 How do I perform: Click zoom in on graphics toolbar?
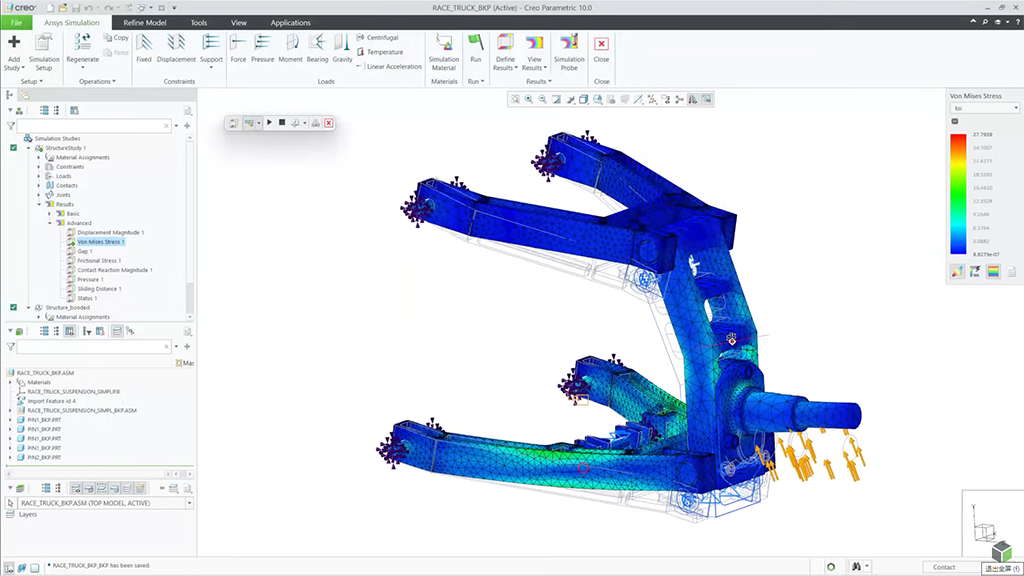[x=528, y=99]
